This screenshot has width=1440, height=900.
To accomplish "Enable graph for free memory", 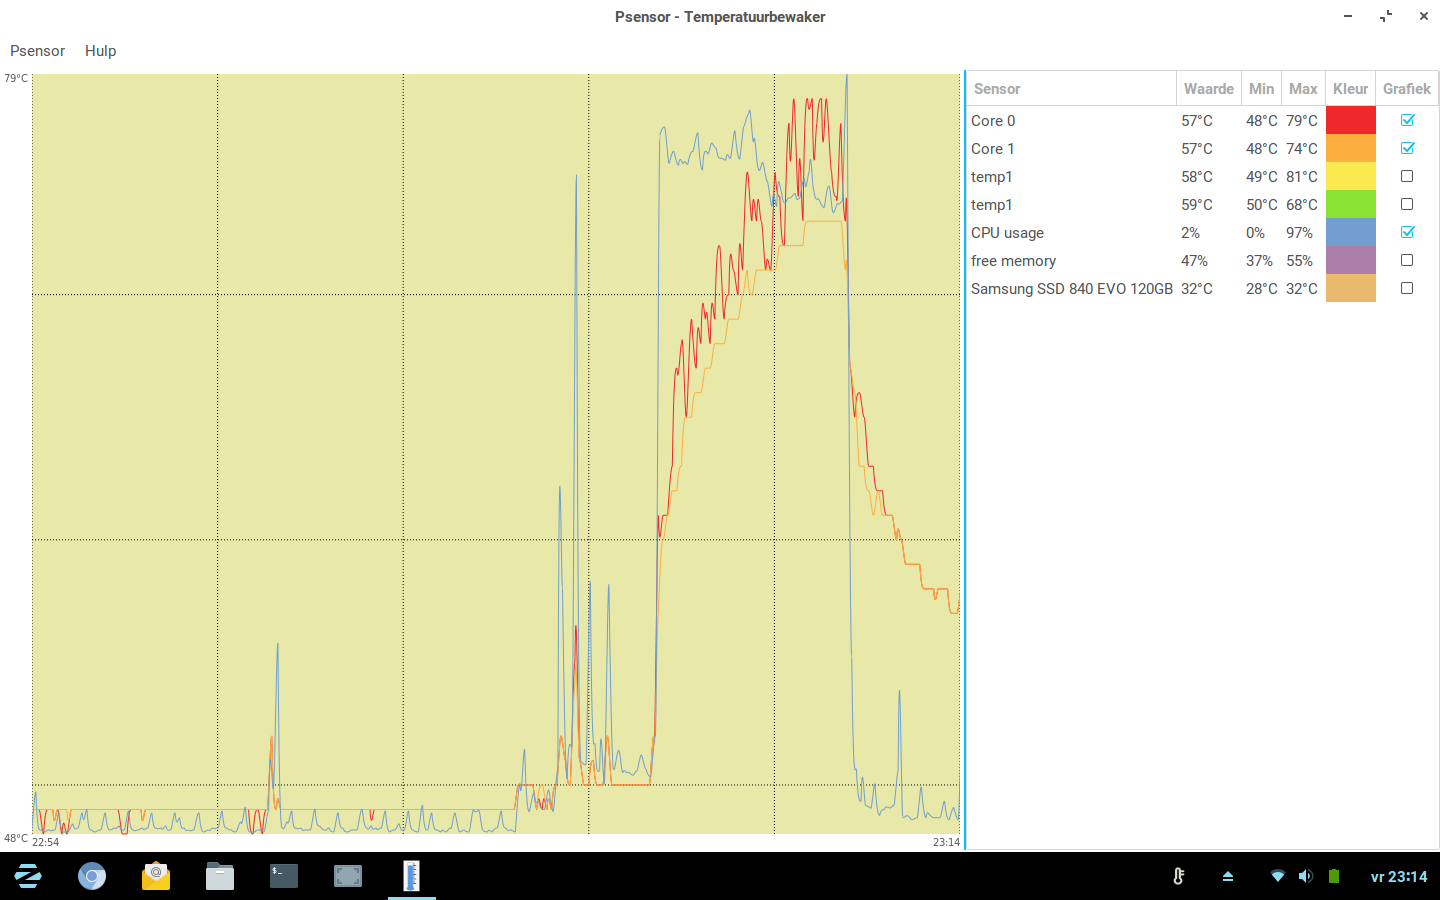I will click(1407, 260).
